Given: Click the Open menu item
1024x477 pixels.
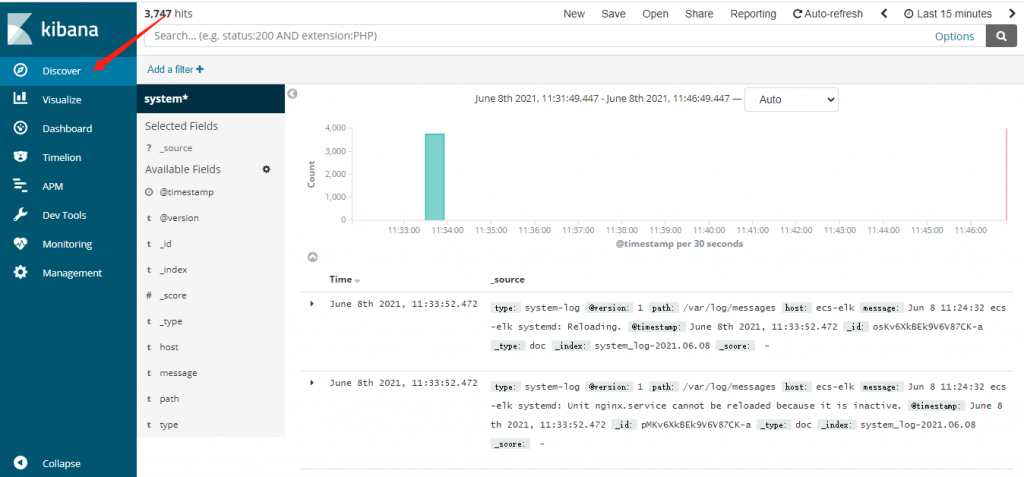Looking at the screenshot, I should (655, 14).
